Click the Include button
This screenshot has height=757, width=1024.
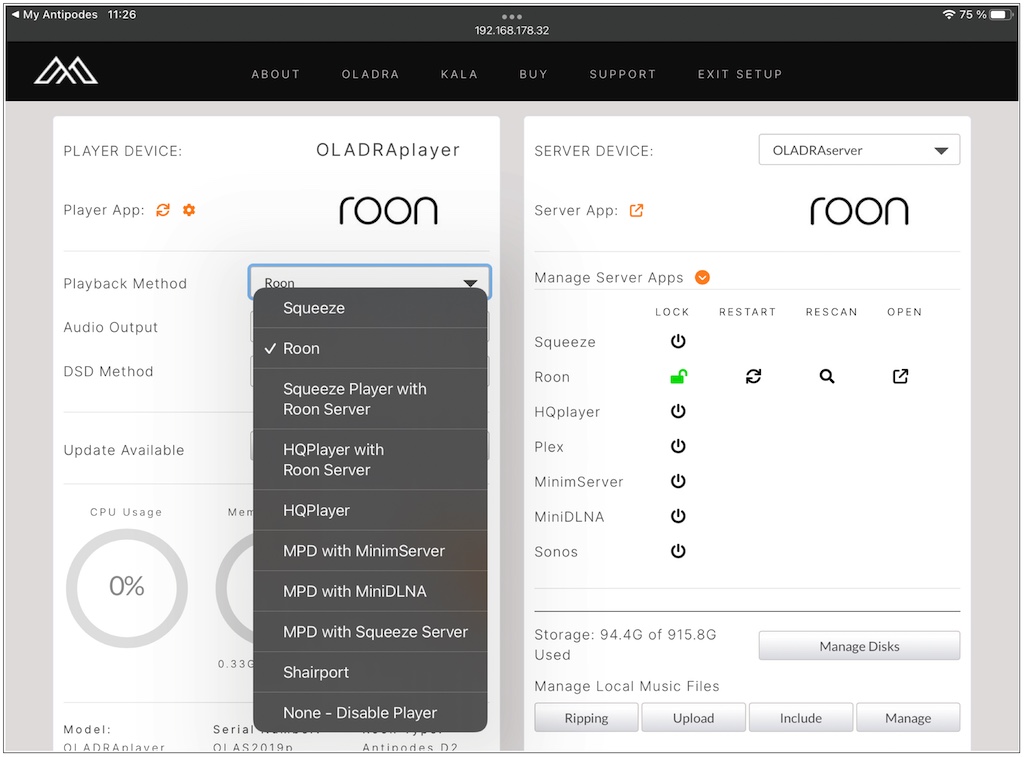801,718
